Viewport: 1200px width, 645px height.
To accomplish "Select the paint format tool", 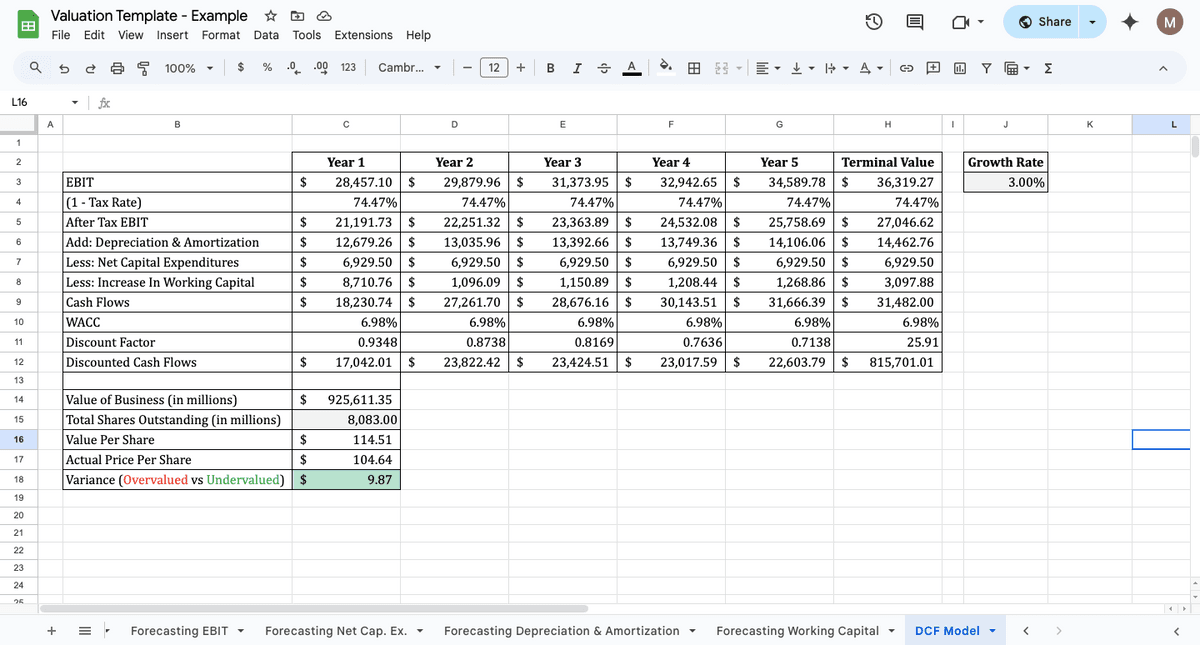I will (142, 68).
